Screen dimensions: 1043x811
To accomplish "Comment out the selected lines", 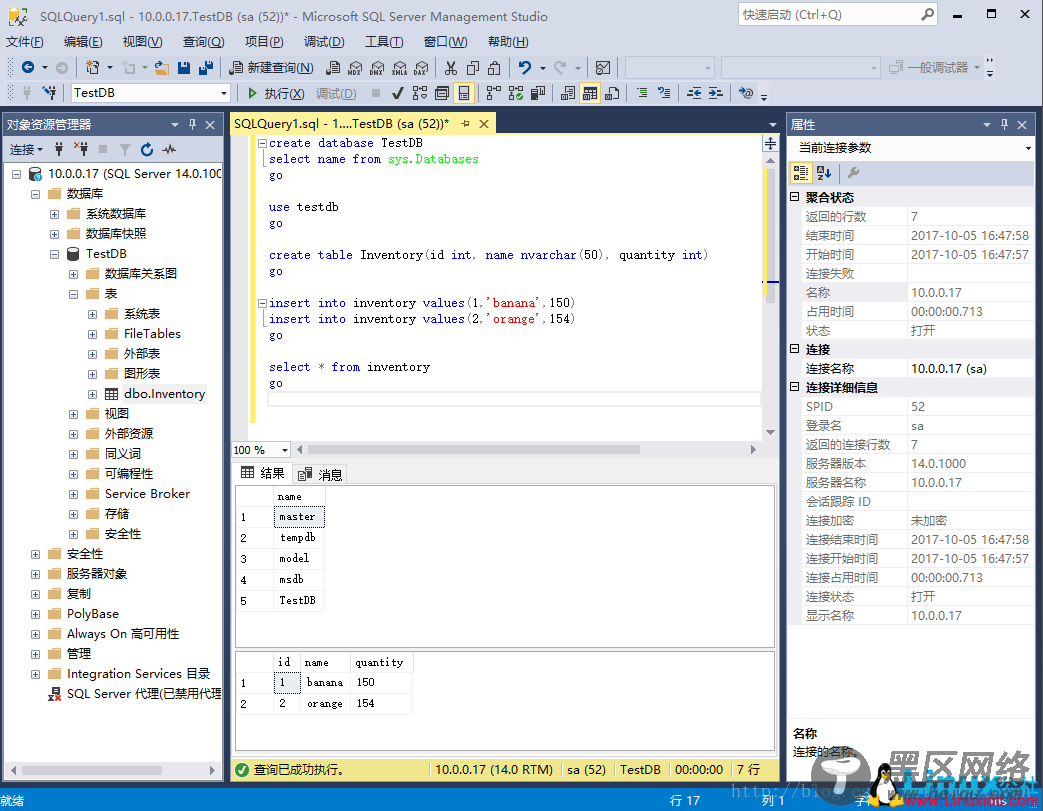I will 642,93.
